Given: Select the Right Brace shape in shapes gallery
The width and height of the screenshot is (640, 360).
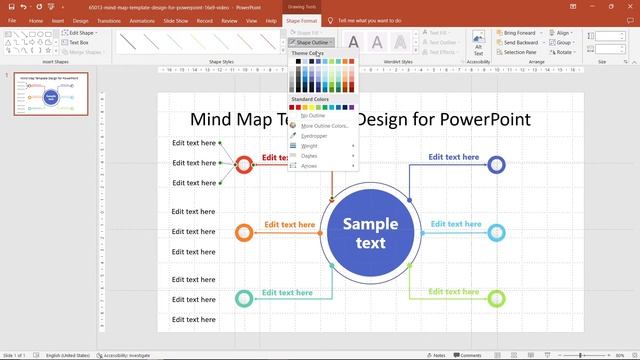Looking at the screenshot, I should [40, 51].
